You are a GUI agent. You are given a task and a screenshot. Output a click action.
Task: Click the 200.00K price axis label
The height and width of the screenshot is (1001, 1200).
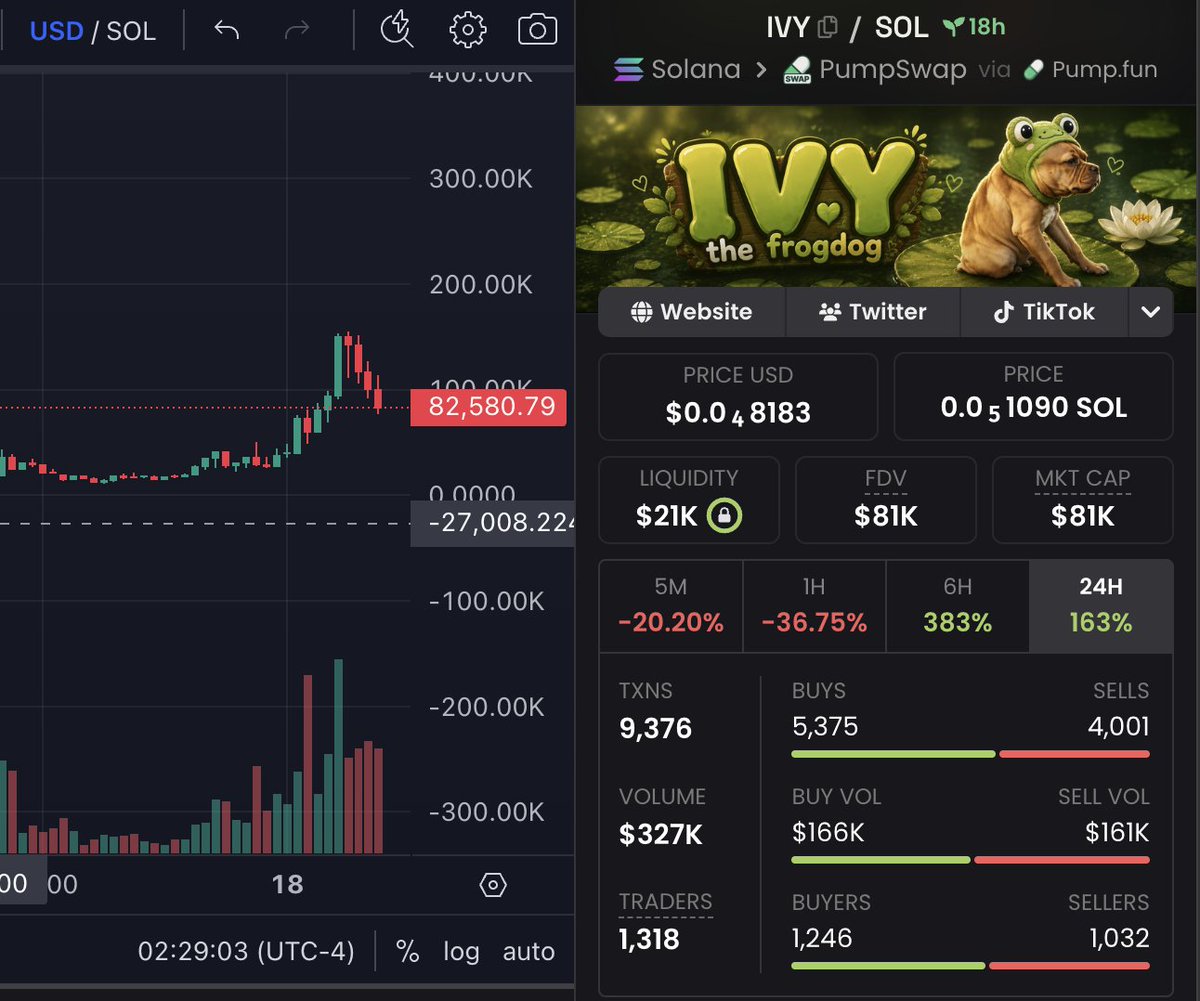481,285
